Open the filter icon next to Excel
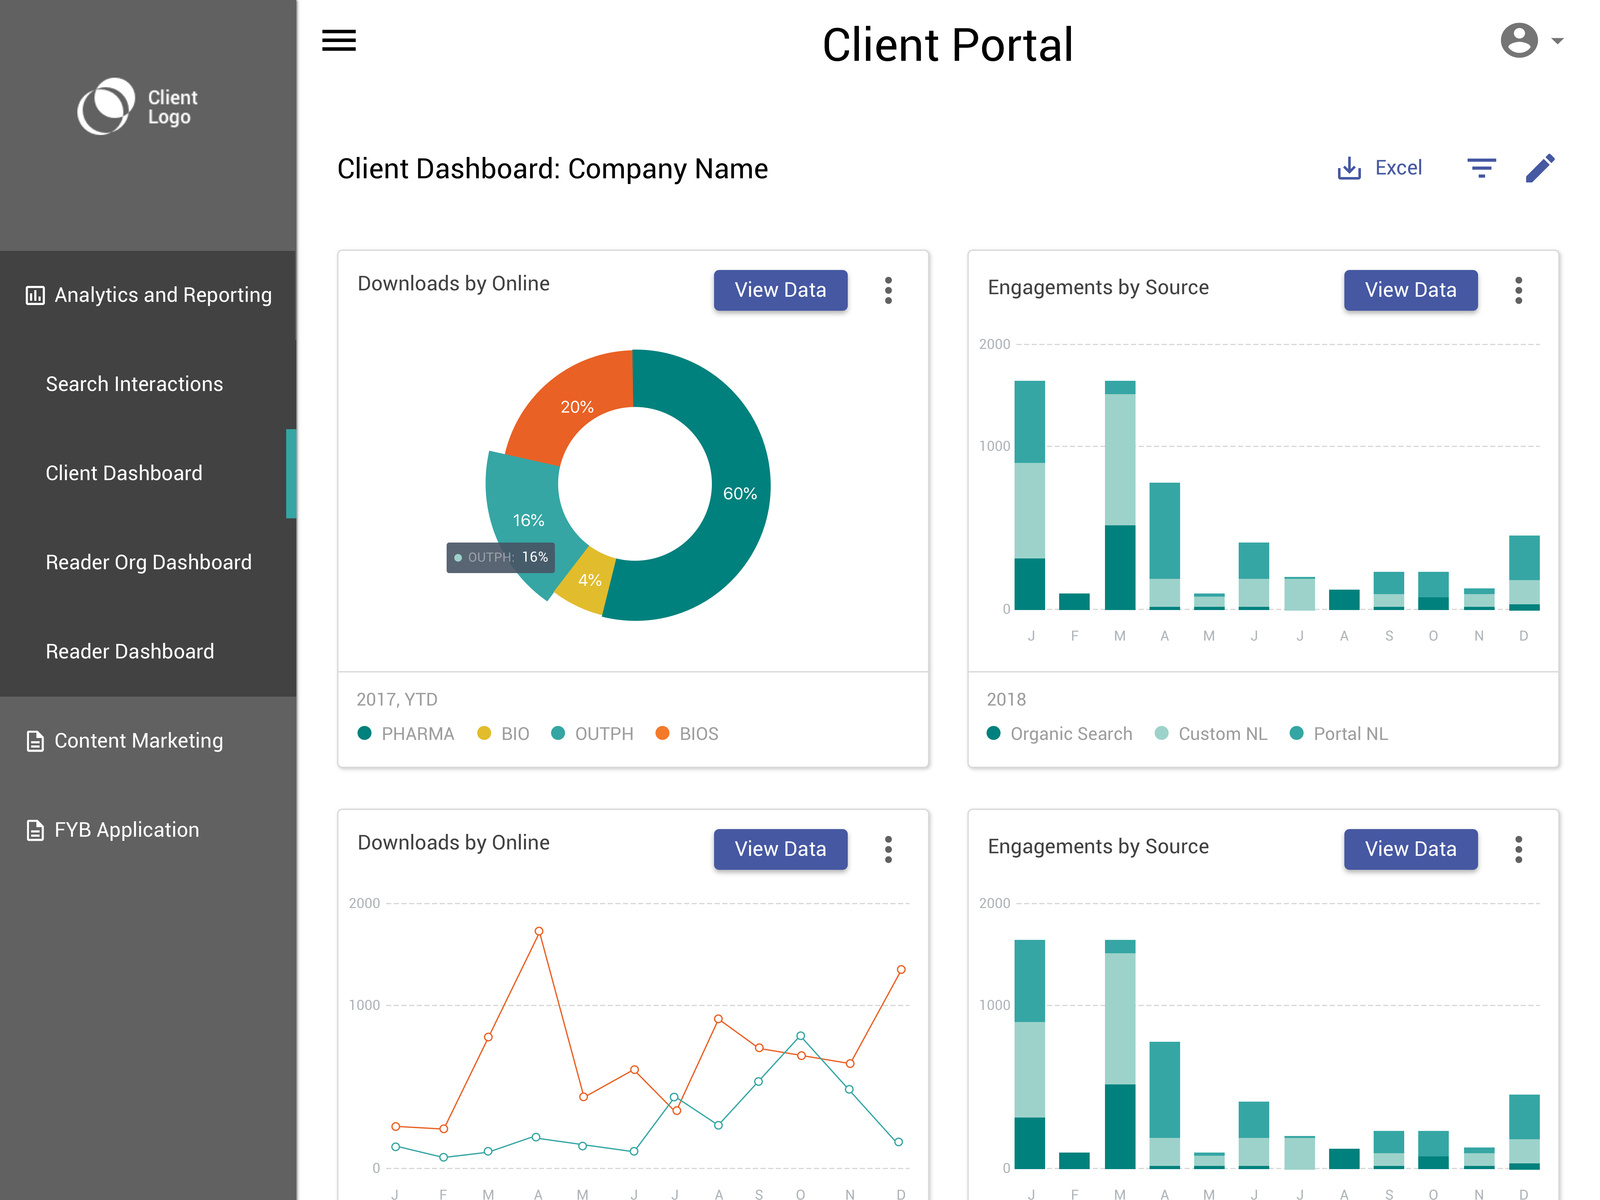 coord(1481,167)
